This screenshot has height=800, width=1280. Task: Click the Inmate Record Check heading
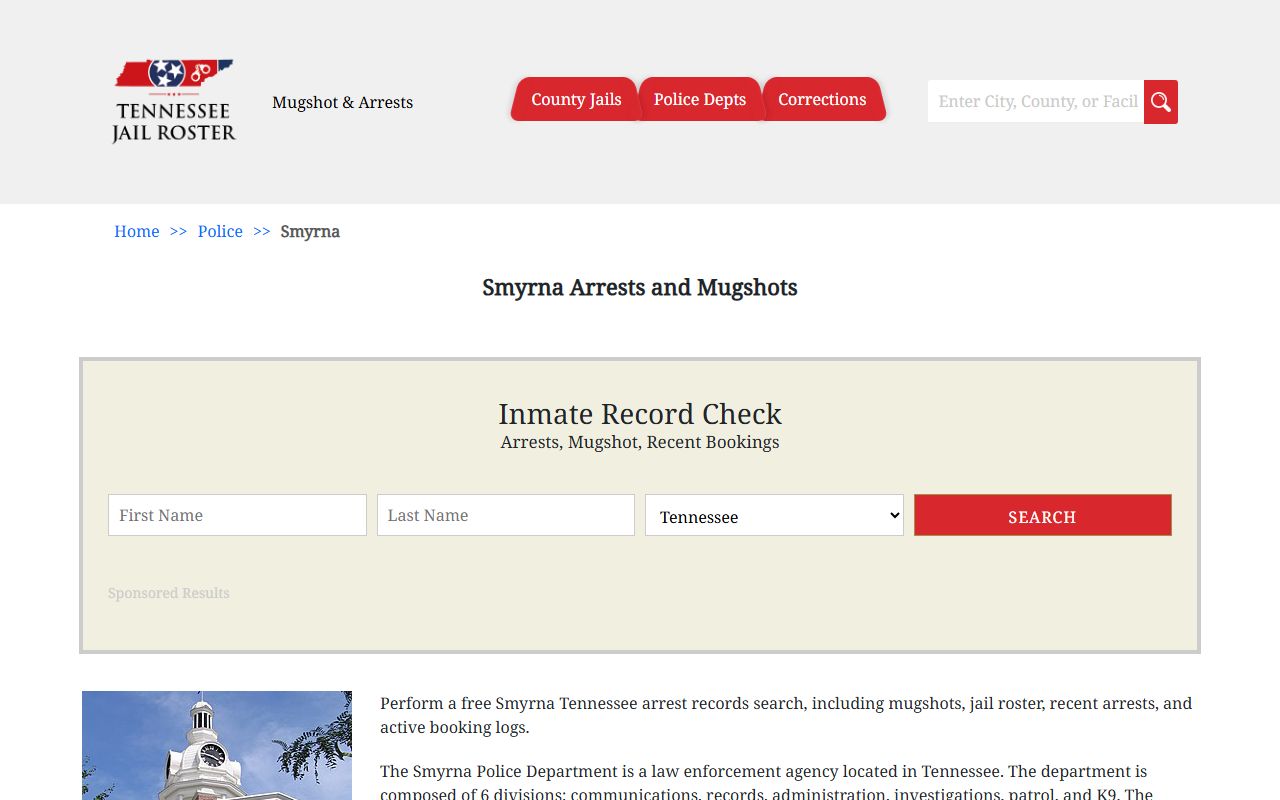(640, 413)
